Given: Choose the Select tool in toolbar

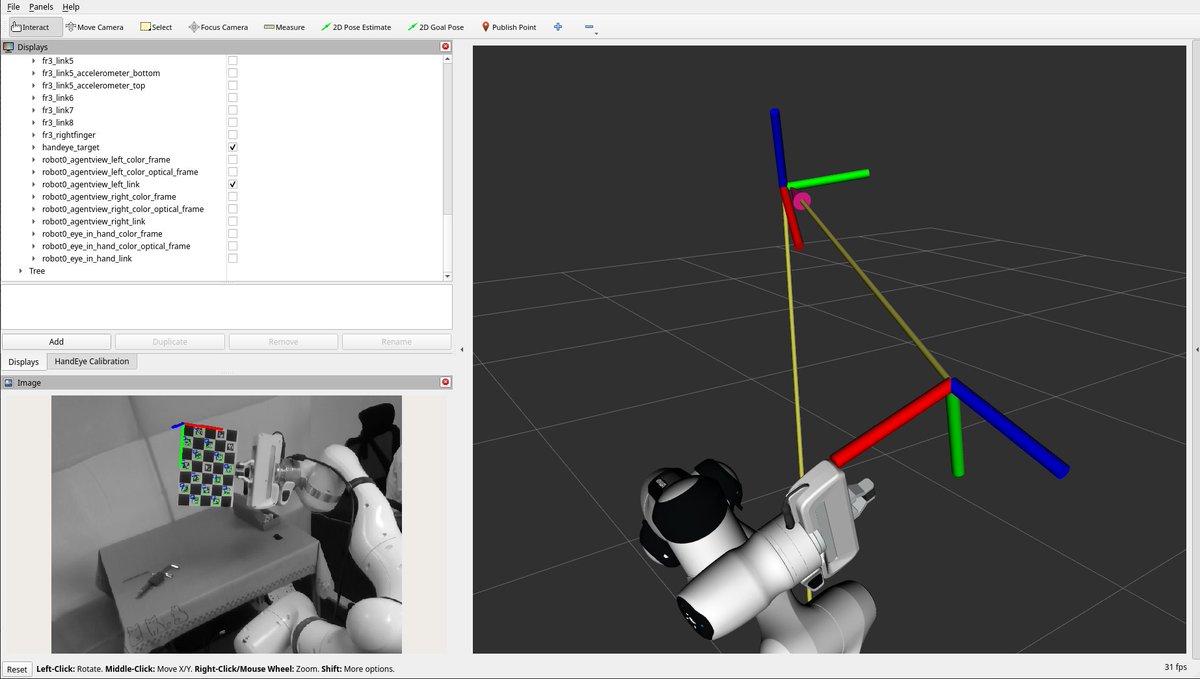Looking at the screenshot, I should click(156, 27).
